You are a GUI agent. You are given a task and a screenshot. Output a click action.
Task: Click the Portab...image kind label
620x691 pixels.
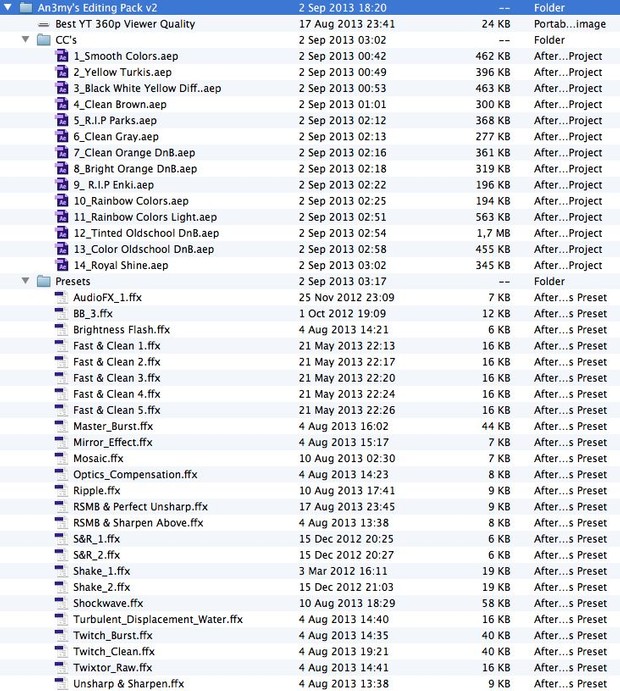570,24
